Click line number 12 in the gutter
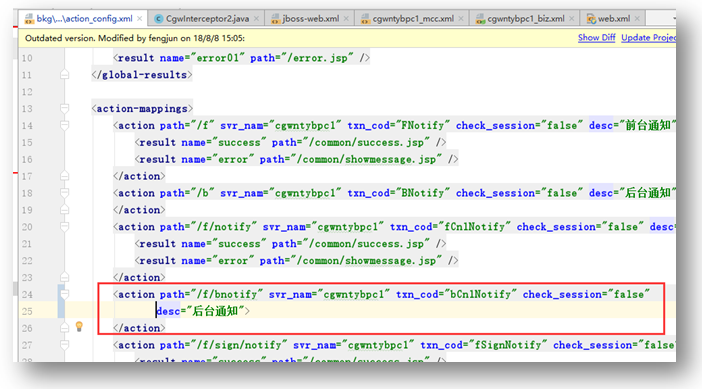 point(27,92)
